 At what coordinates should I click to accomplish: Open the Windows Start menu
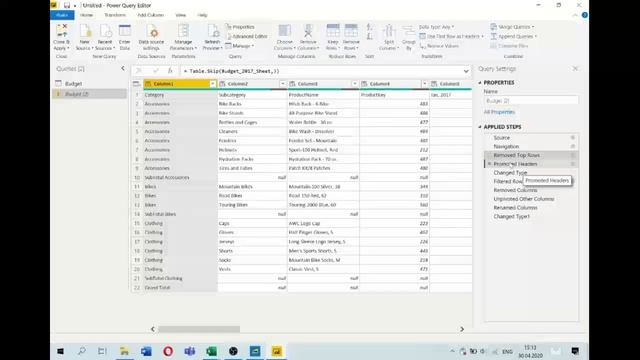click(x=60, y=351)
